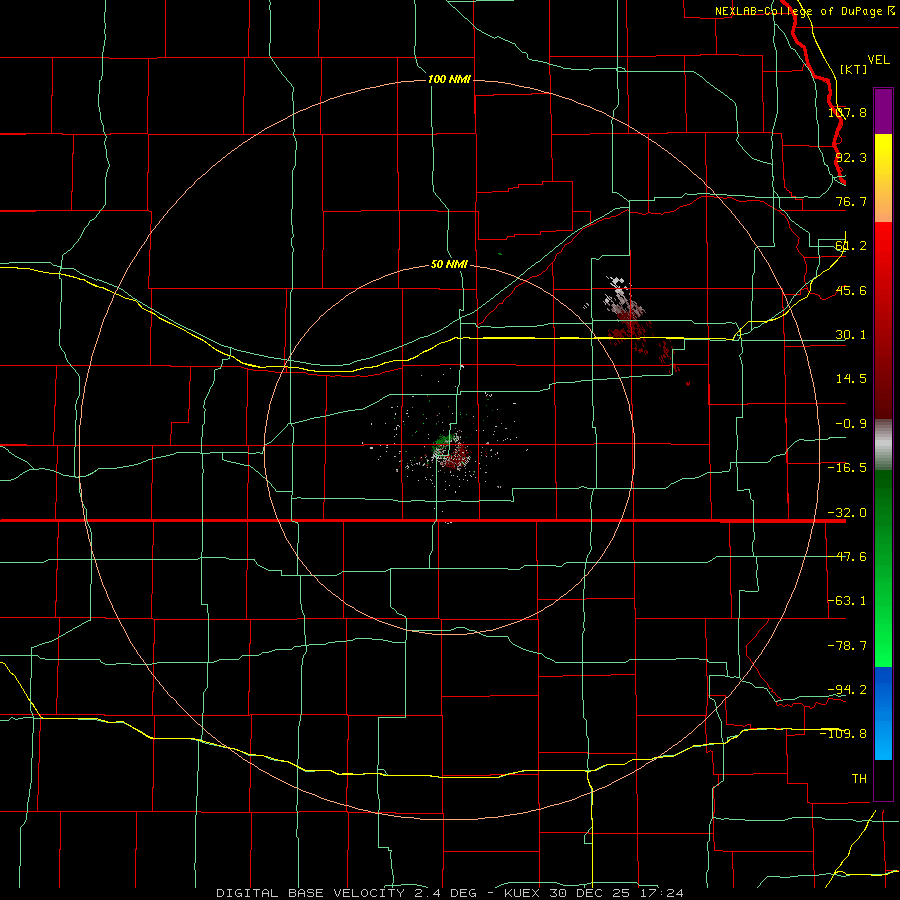Viewport: 900px width, 900px height.
Task: Click the -94.2 velocity scale value
Action: pos(847,689)
